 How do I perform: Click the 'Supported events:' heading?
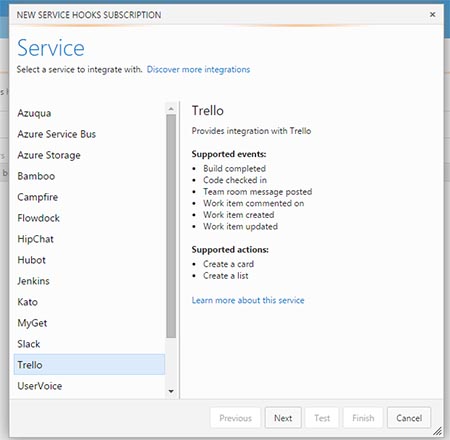pyautogui.click(x=229, y=154)
